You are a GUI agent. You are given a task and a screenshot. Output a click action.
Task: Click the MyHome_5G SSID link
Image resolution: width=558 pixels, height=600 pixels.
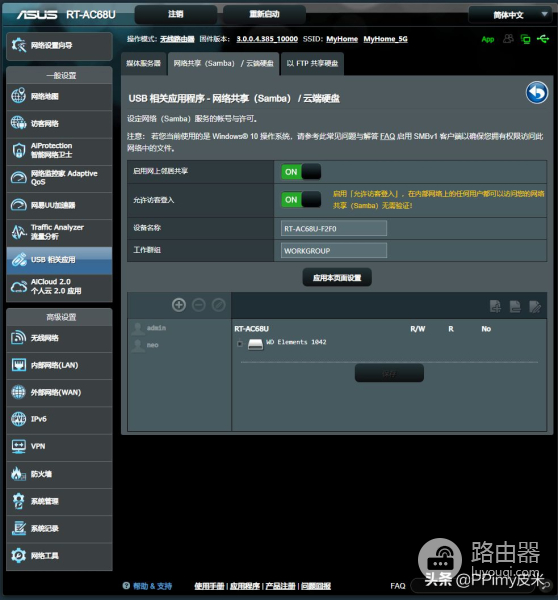coord(385,39)
